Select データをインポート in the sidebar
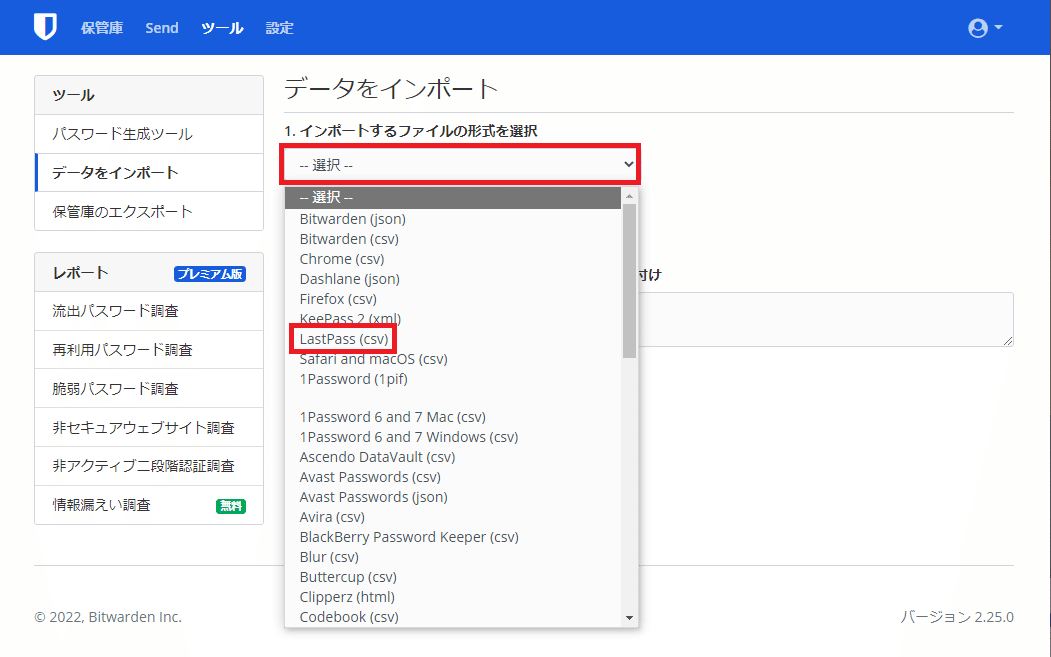This screenshot has width=1051, height=657. tap(149, 173)
